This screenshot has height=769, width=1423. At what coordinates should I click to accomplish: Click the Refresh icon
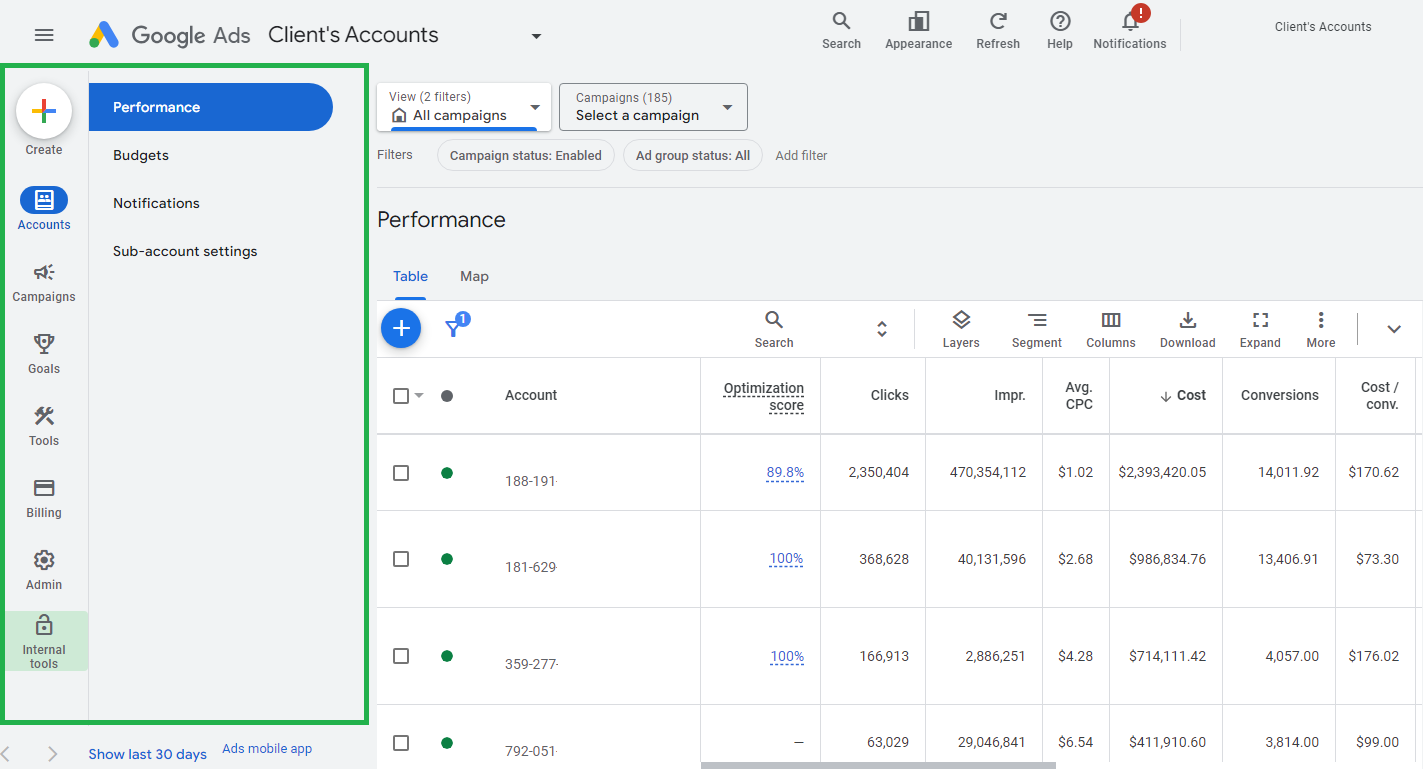(x=998, y=30)
